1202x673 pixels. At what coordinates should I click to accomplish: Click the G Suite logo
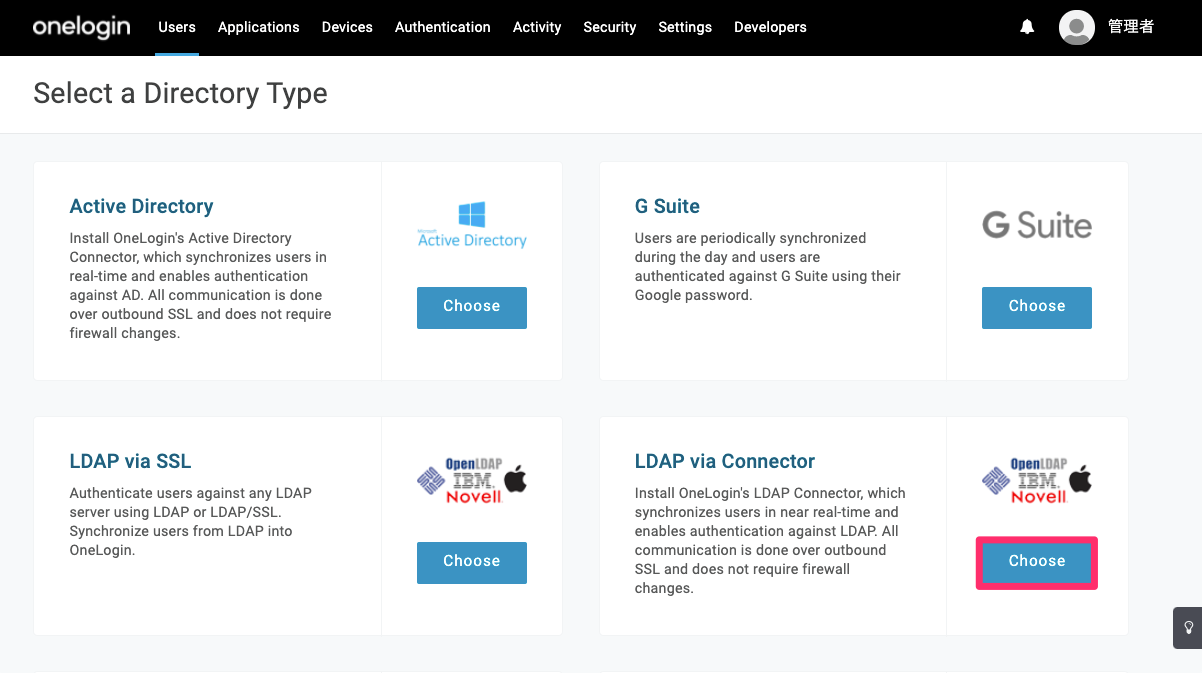[1037, 225]
